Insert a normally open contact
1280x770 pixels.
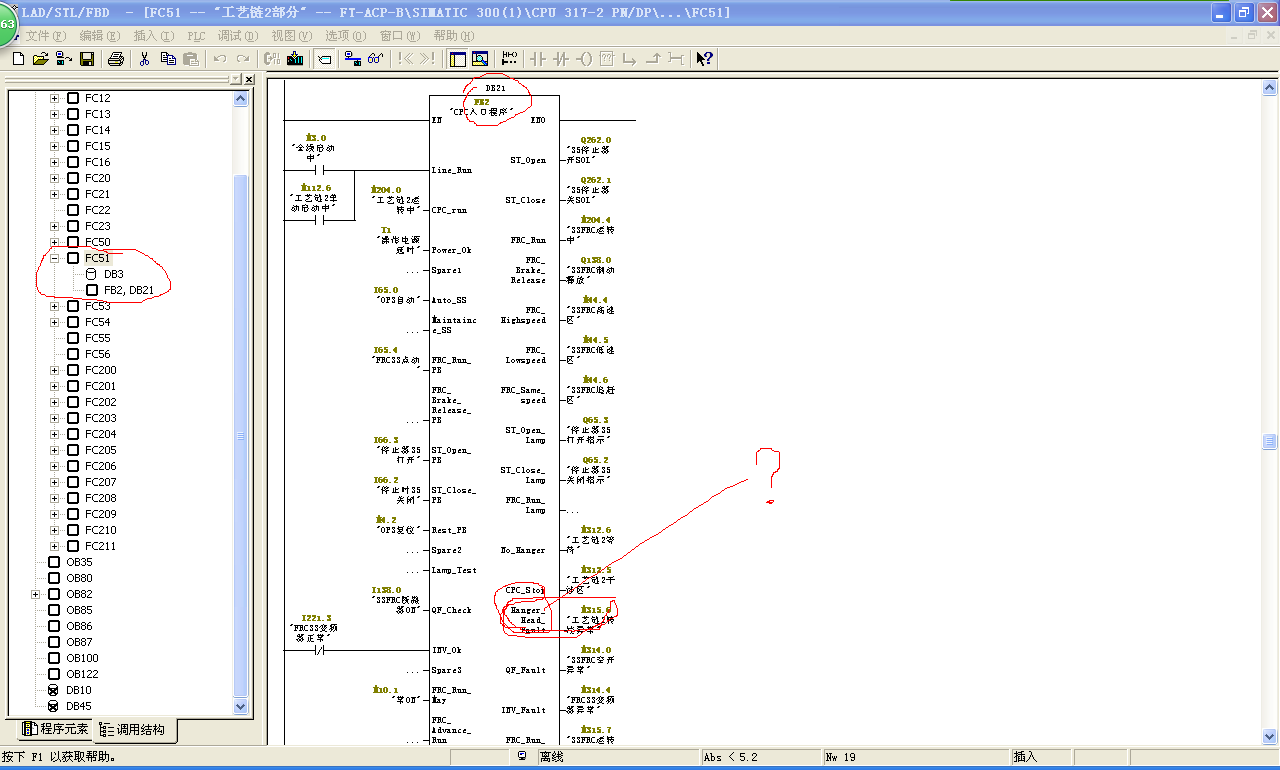point(538,59)
